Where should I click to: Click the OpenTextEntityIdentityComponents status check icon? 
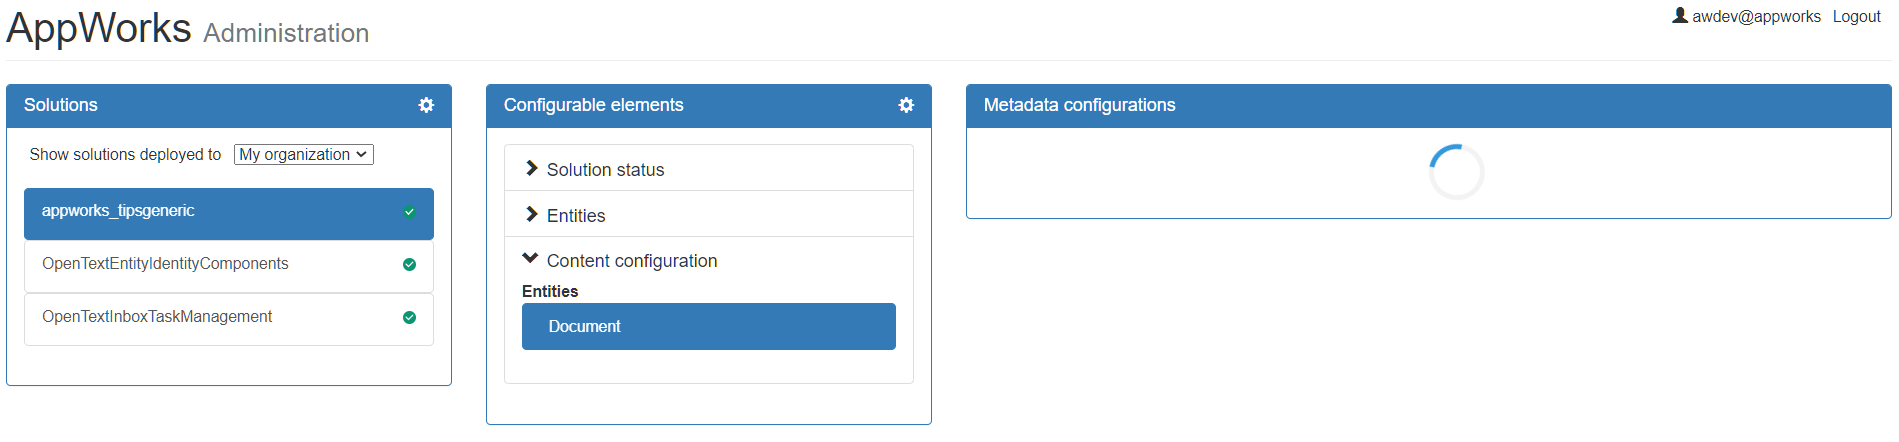pos(409,265)
